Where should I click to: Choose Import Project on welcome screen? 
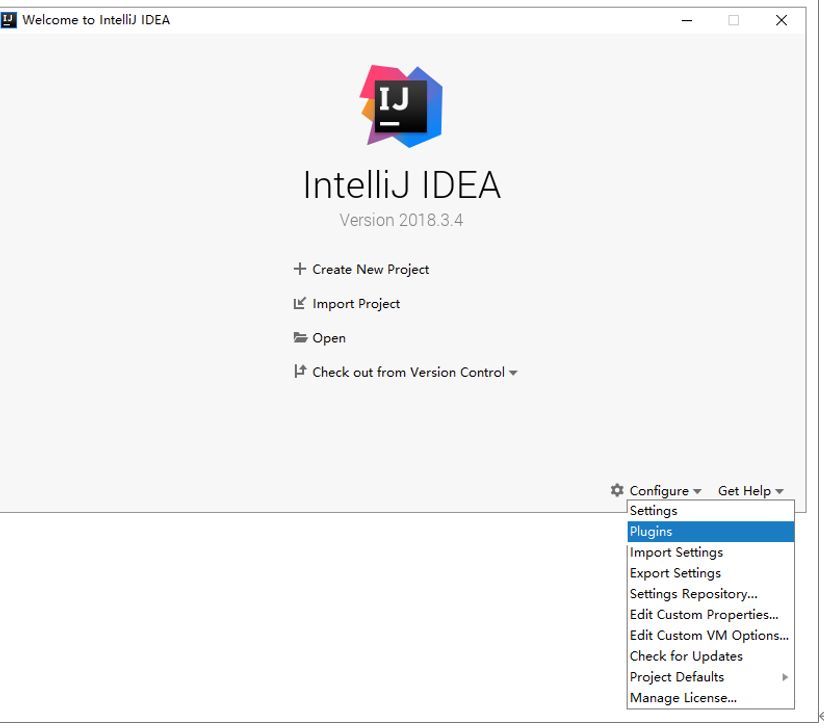point(356,304)
